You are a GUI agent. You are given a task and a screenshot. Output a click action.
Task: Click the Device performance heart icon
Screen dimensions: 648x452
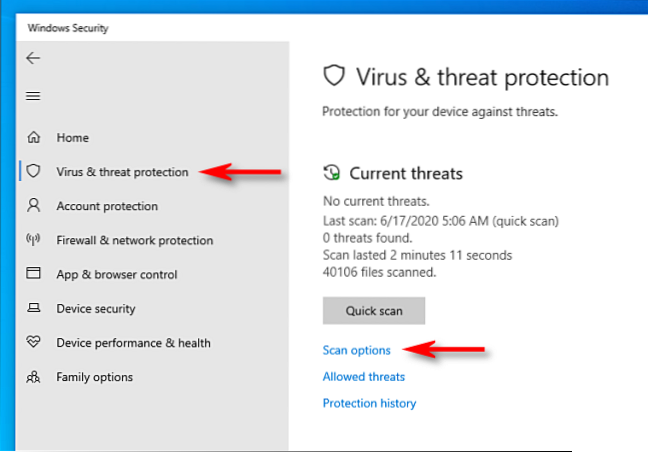34,343
